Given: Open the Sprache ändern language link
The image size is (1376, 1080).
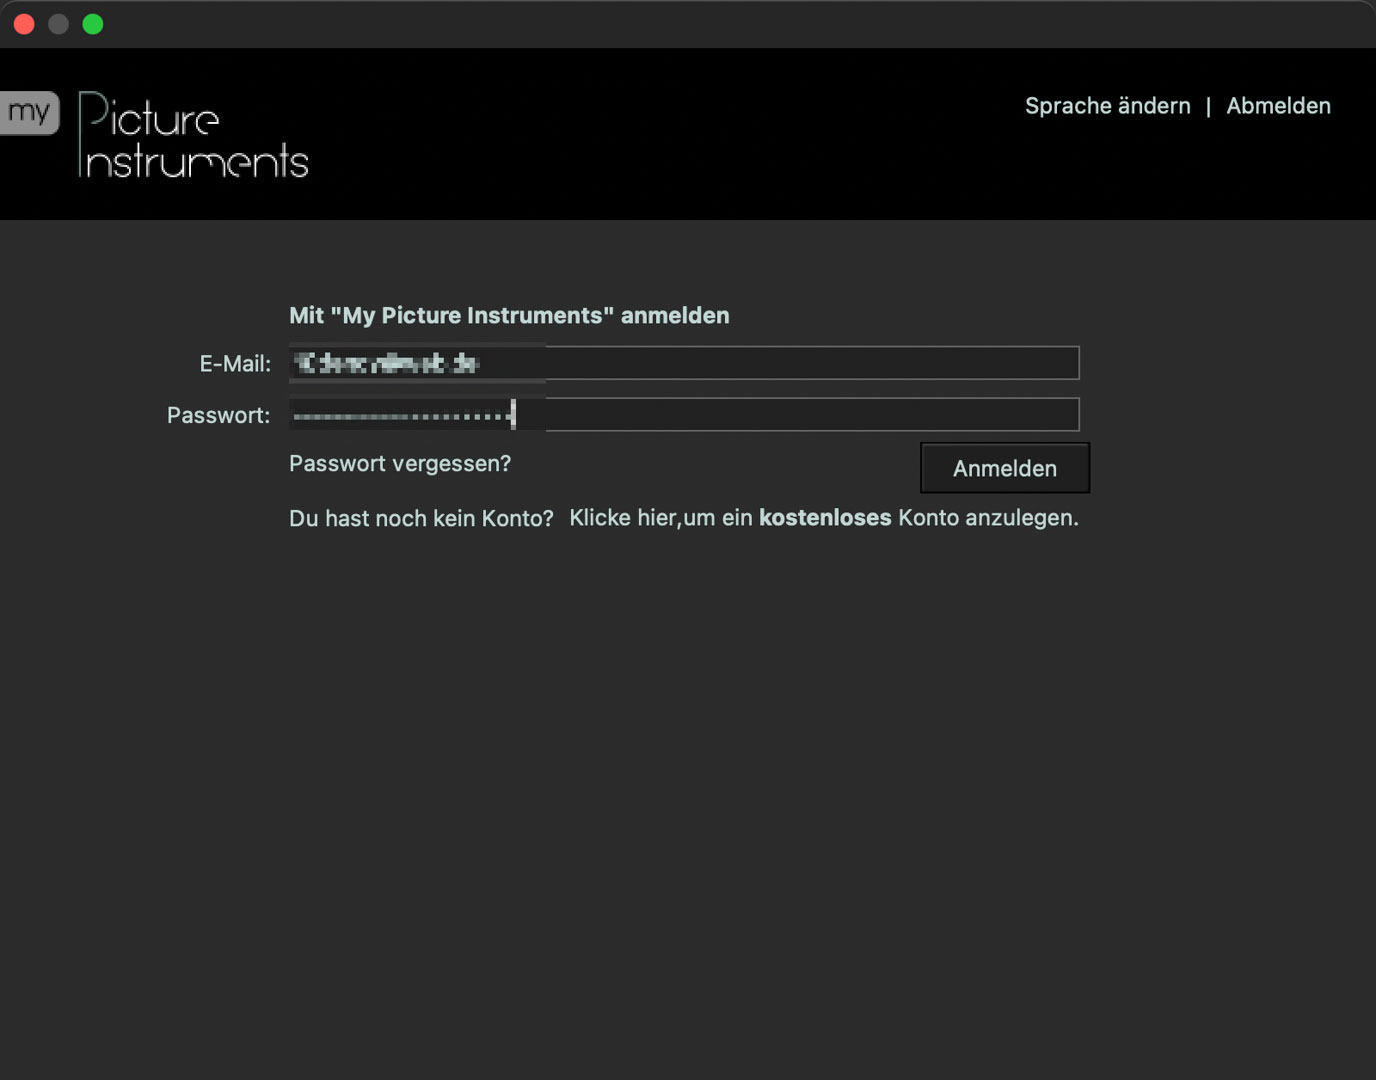Looking at the screenshot, I should [x=1107, y=106].
